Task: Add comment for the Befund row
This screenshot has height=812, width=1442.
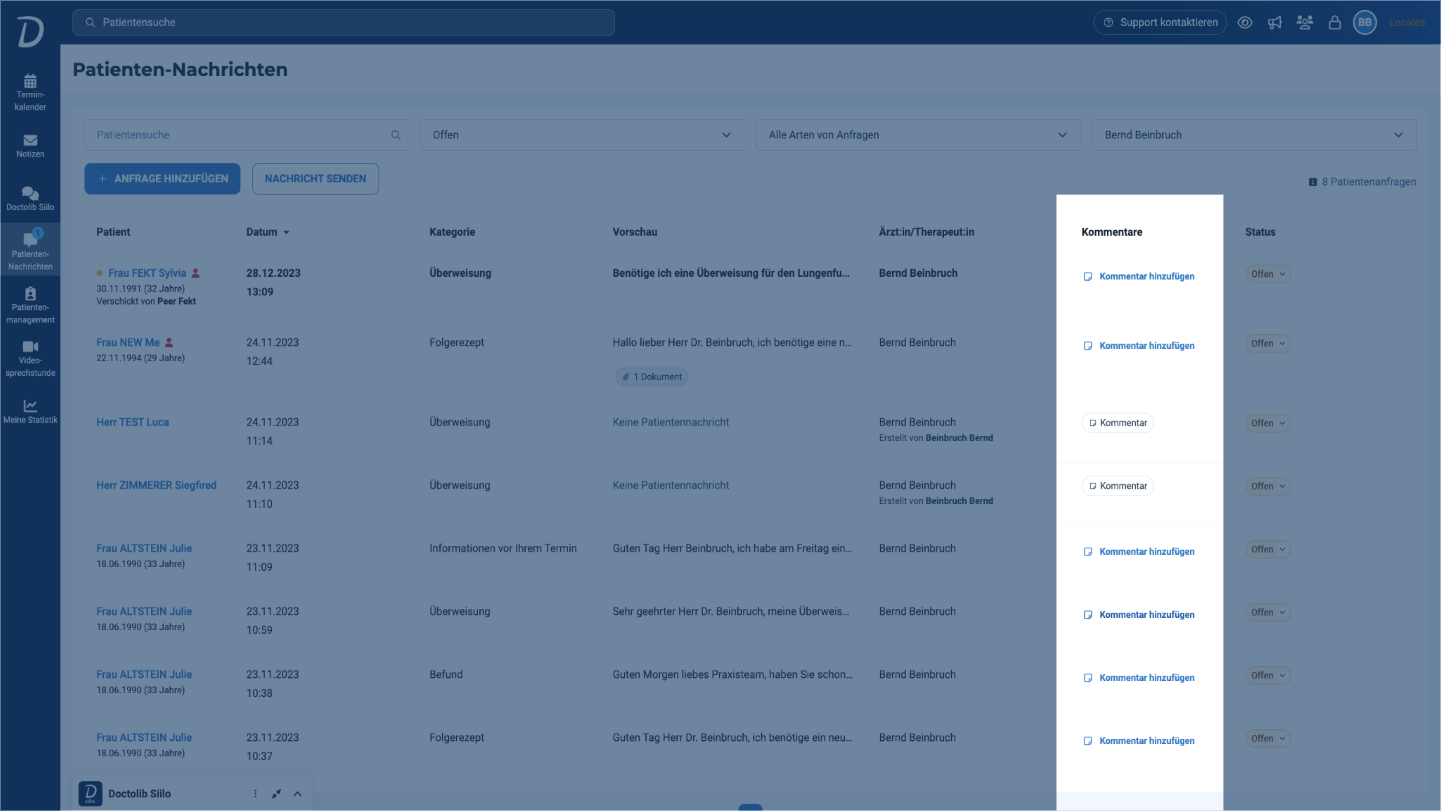Action: click(1139, 678)
